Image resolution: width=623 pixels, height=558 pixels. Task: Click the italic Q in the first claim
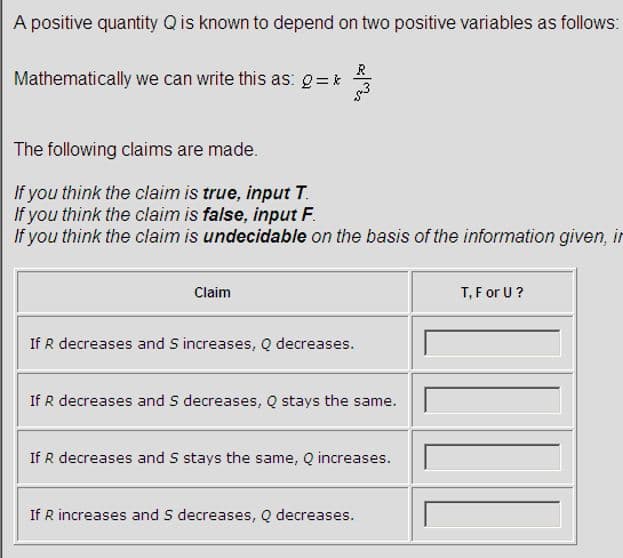pos(266,344)
